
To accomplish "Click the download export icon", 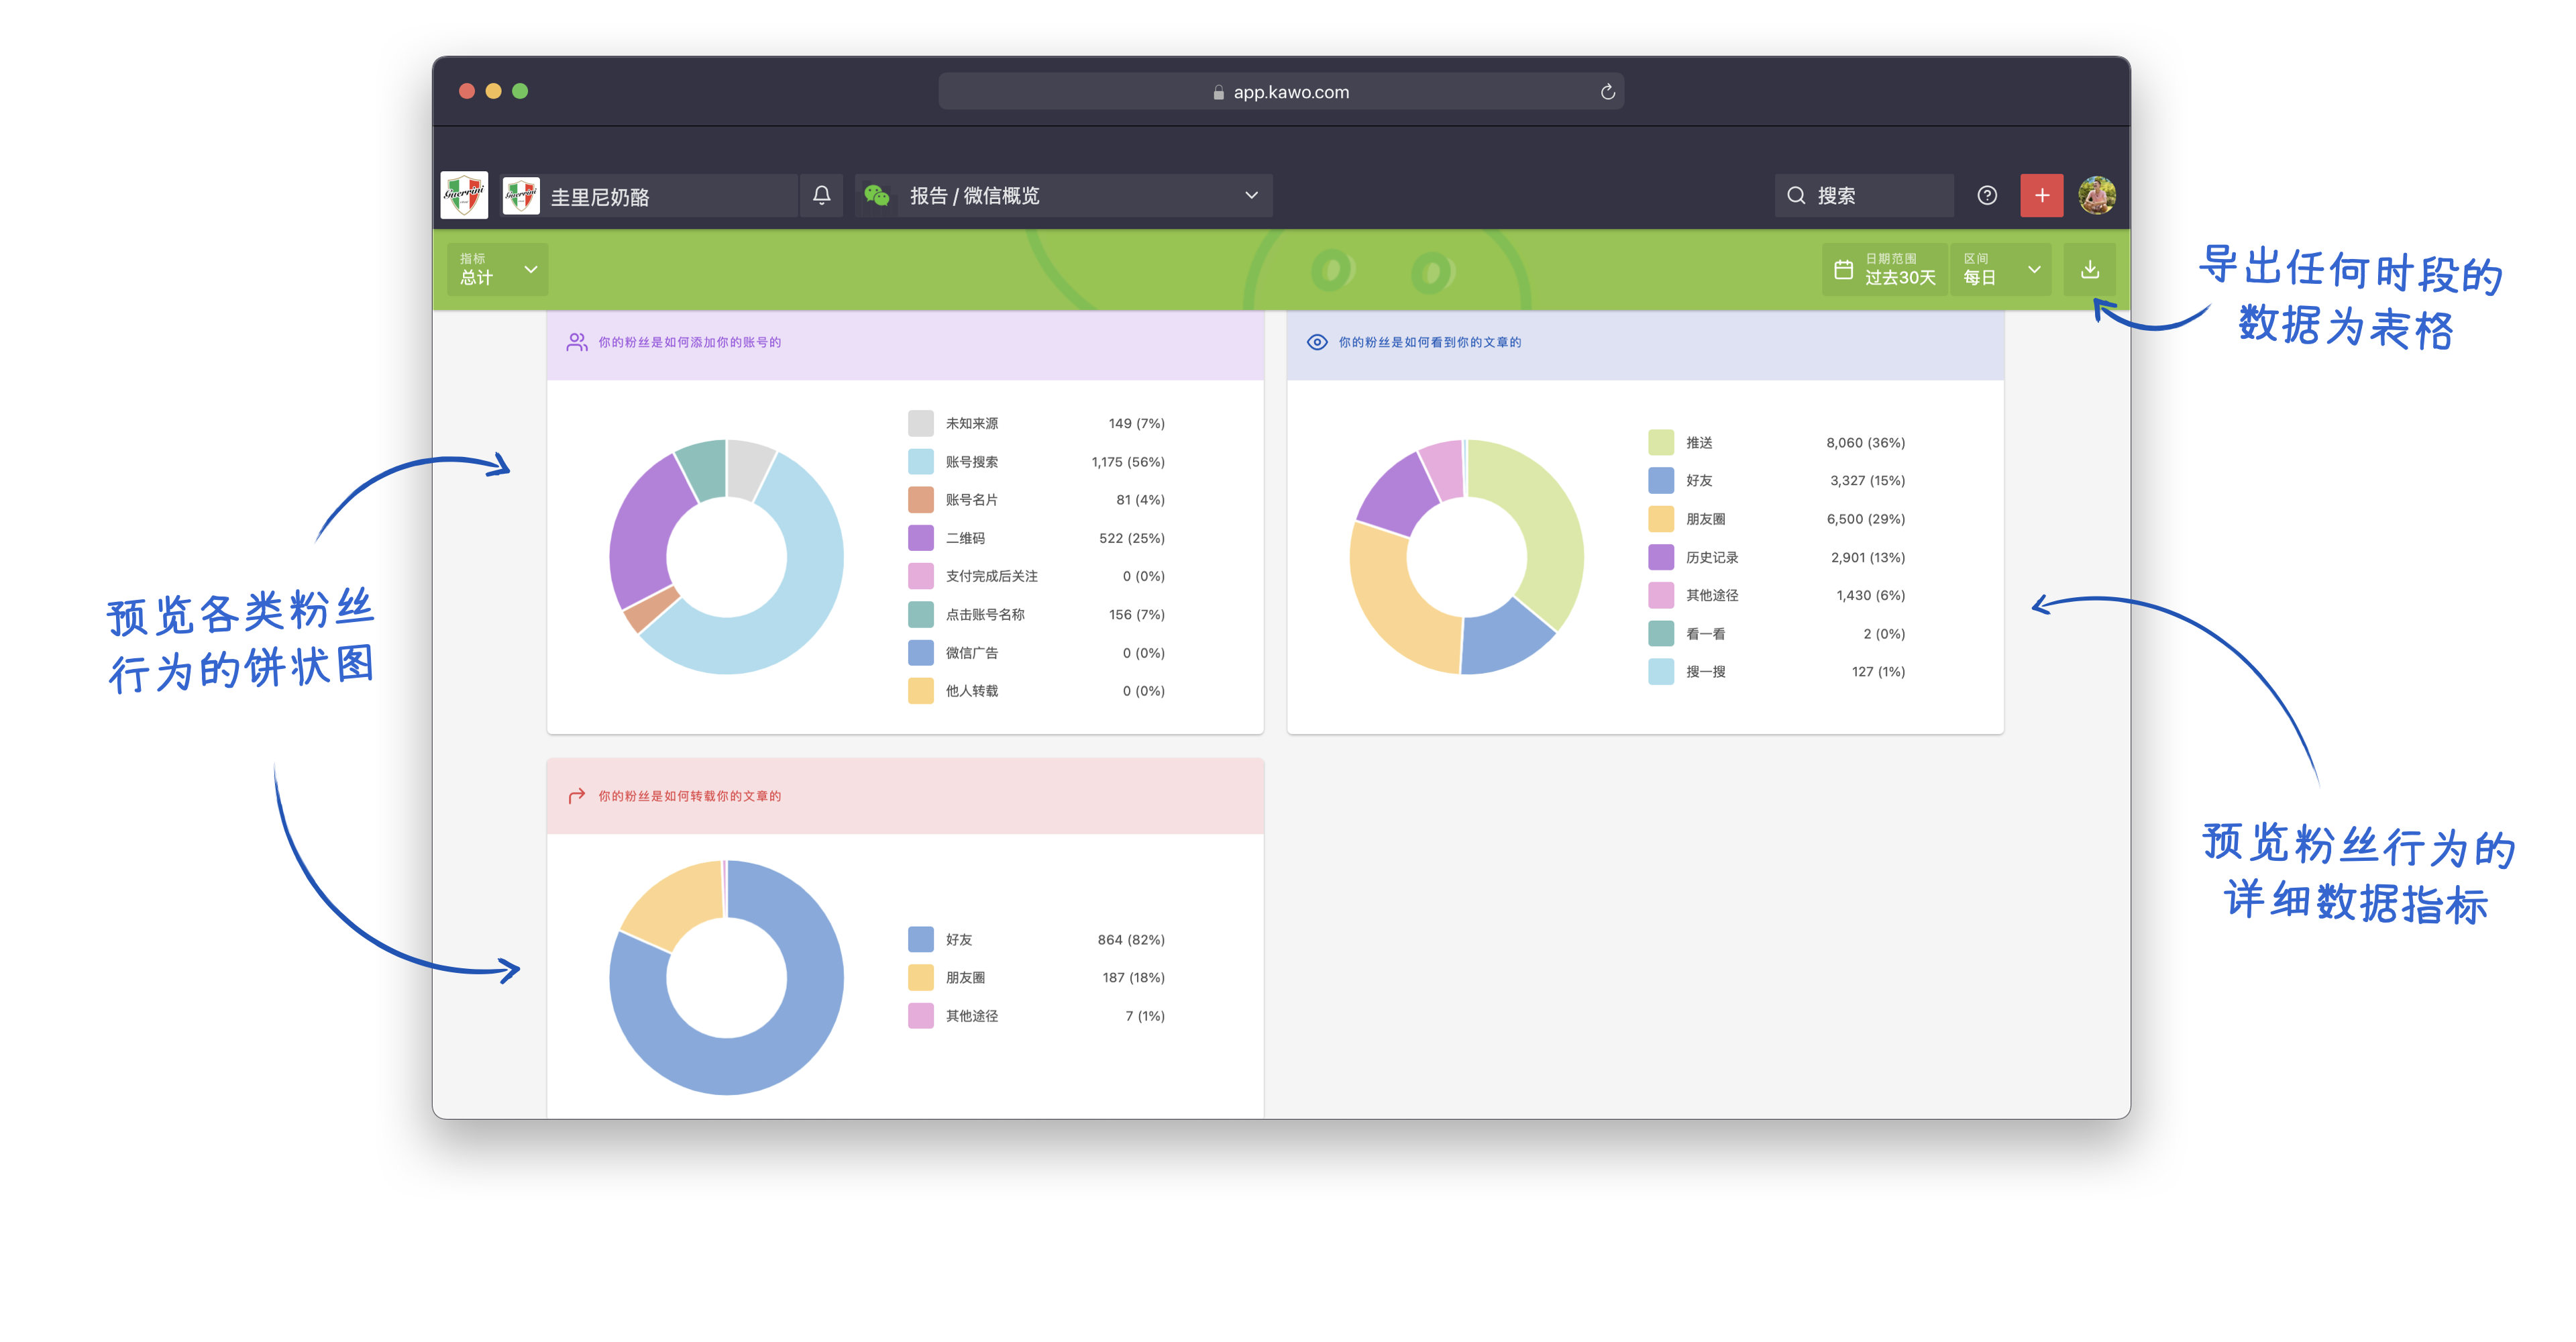I will 2089,269.
